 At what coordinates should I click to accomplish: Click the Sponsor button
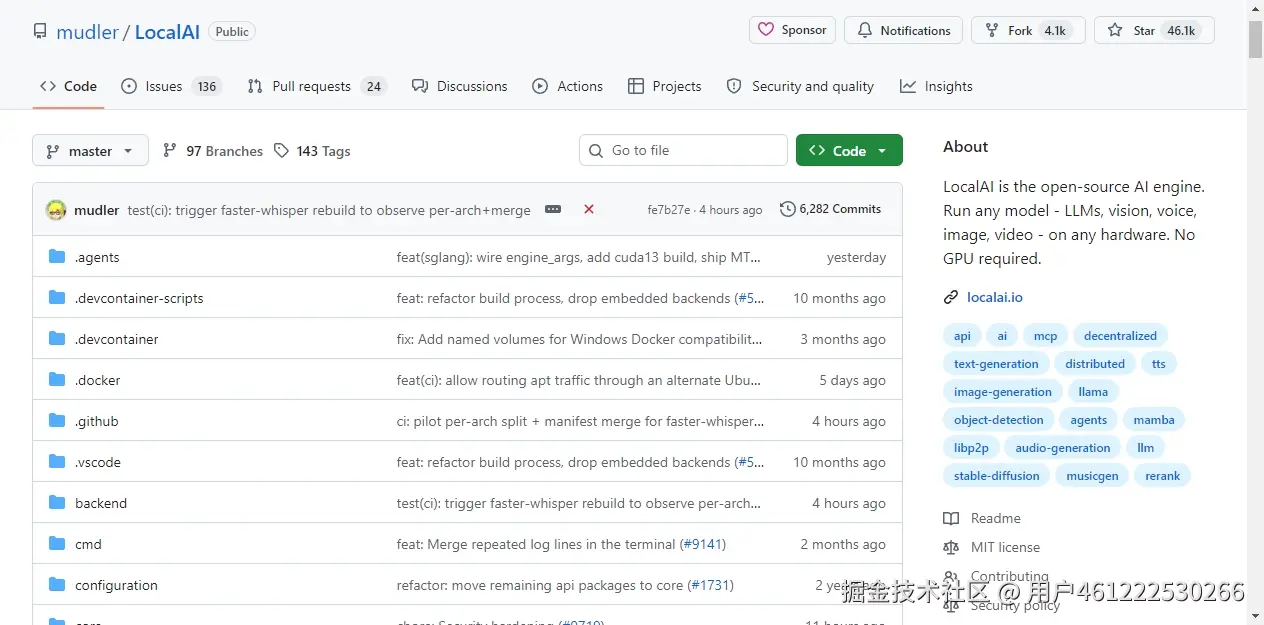(792, 30)
